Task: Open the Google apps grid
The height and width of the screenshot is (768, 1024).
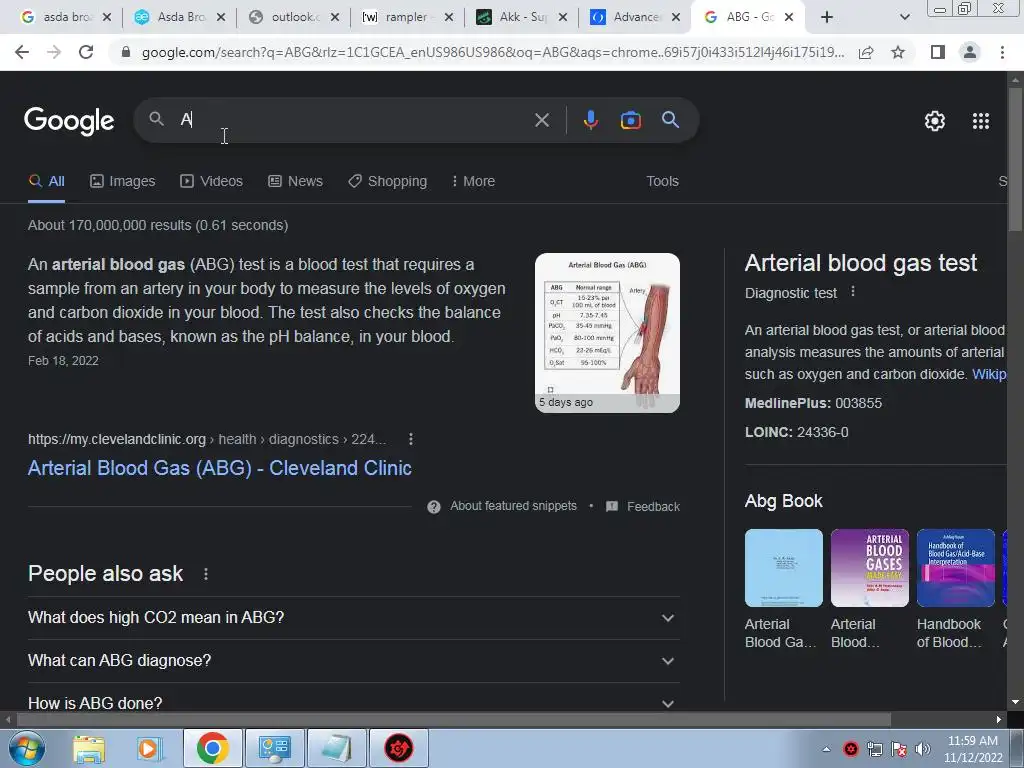Action: (x=980, y=121)
